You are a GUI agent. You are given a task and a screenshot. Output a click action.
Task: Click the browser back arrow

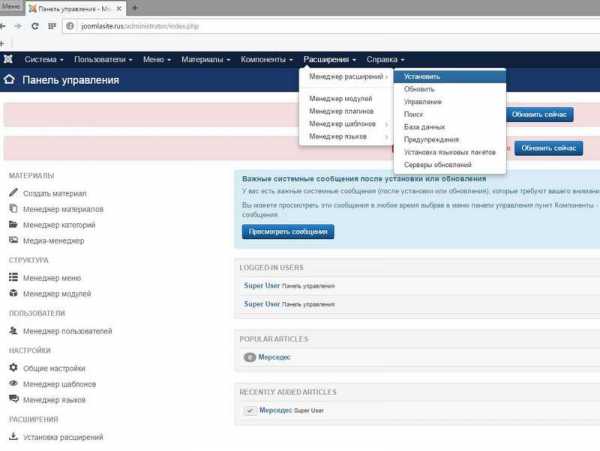pos(2,26)
